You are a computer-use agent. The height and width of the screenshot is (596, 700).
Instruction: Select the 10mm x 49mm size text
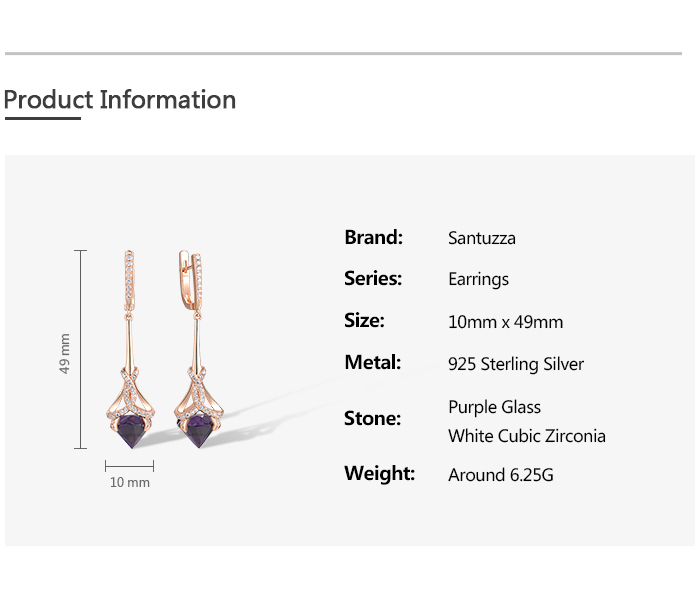pyautogui.click(x=505, y=322)
